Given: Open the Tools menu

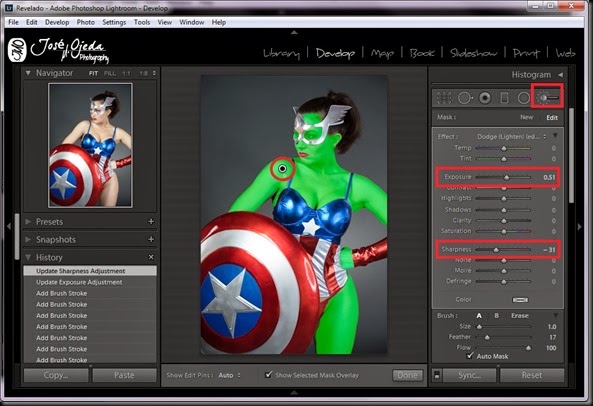Looking at the screenshot, I should click(x=142, y=22).
